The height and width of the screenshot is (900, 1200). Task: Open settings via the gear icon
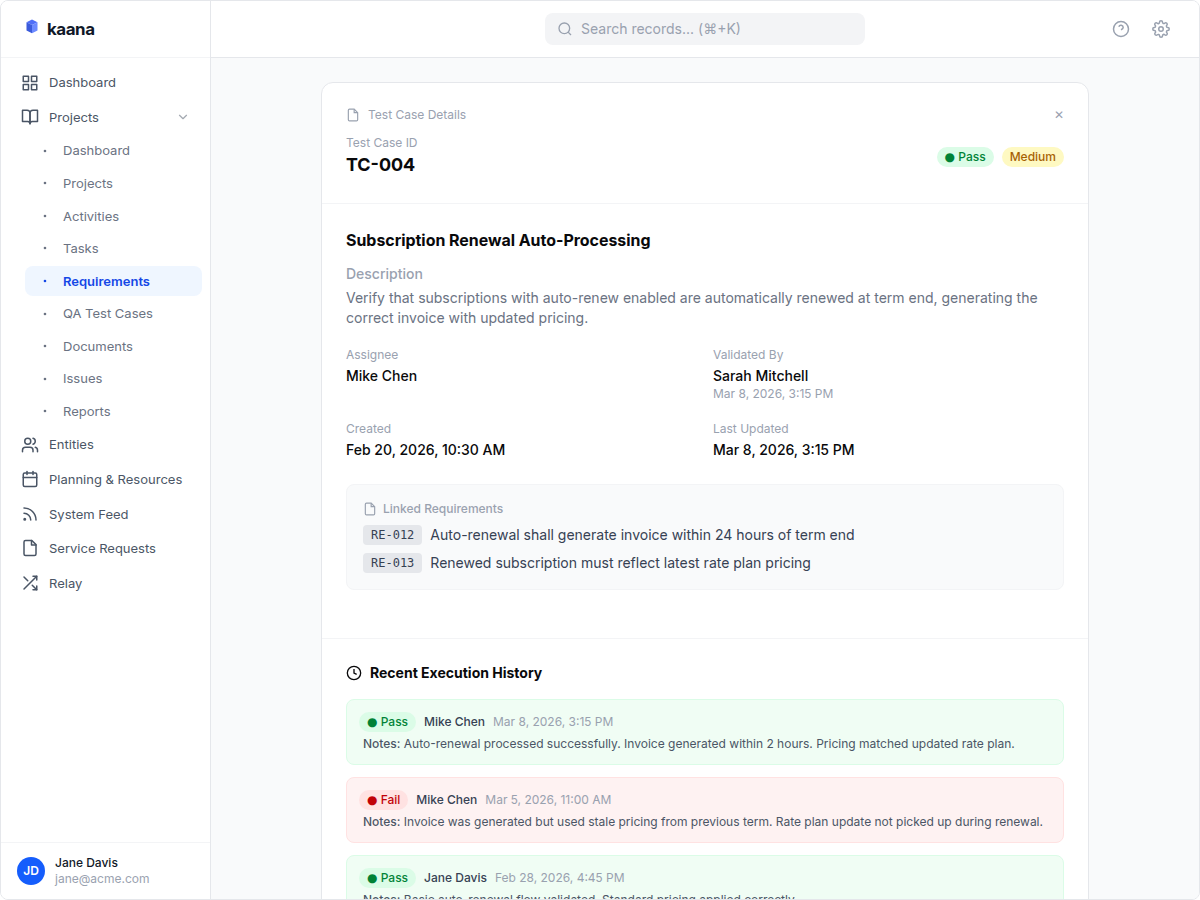(1160, 29)
